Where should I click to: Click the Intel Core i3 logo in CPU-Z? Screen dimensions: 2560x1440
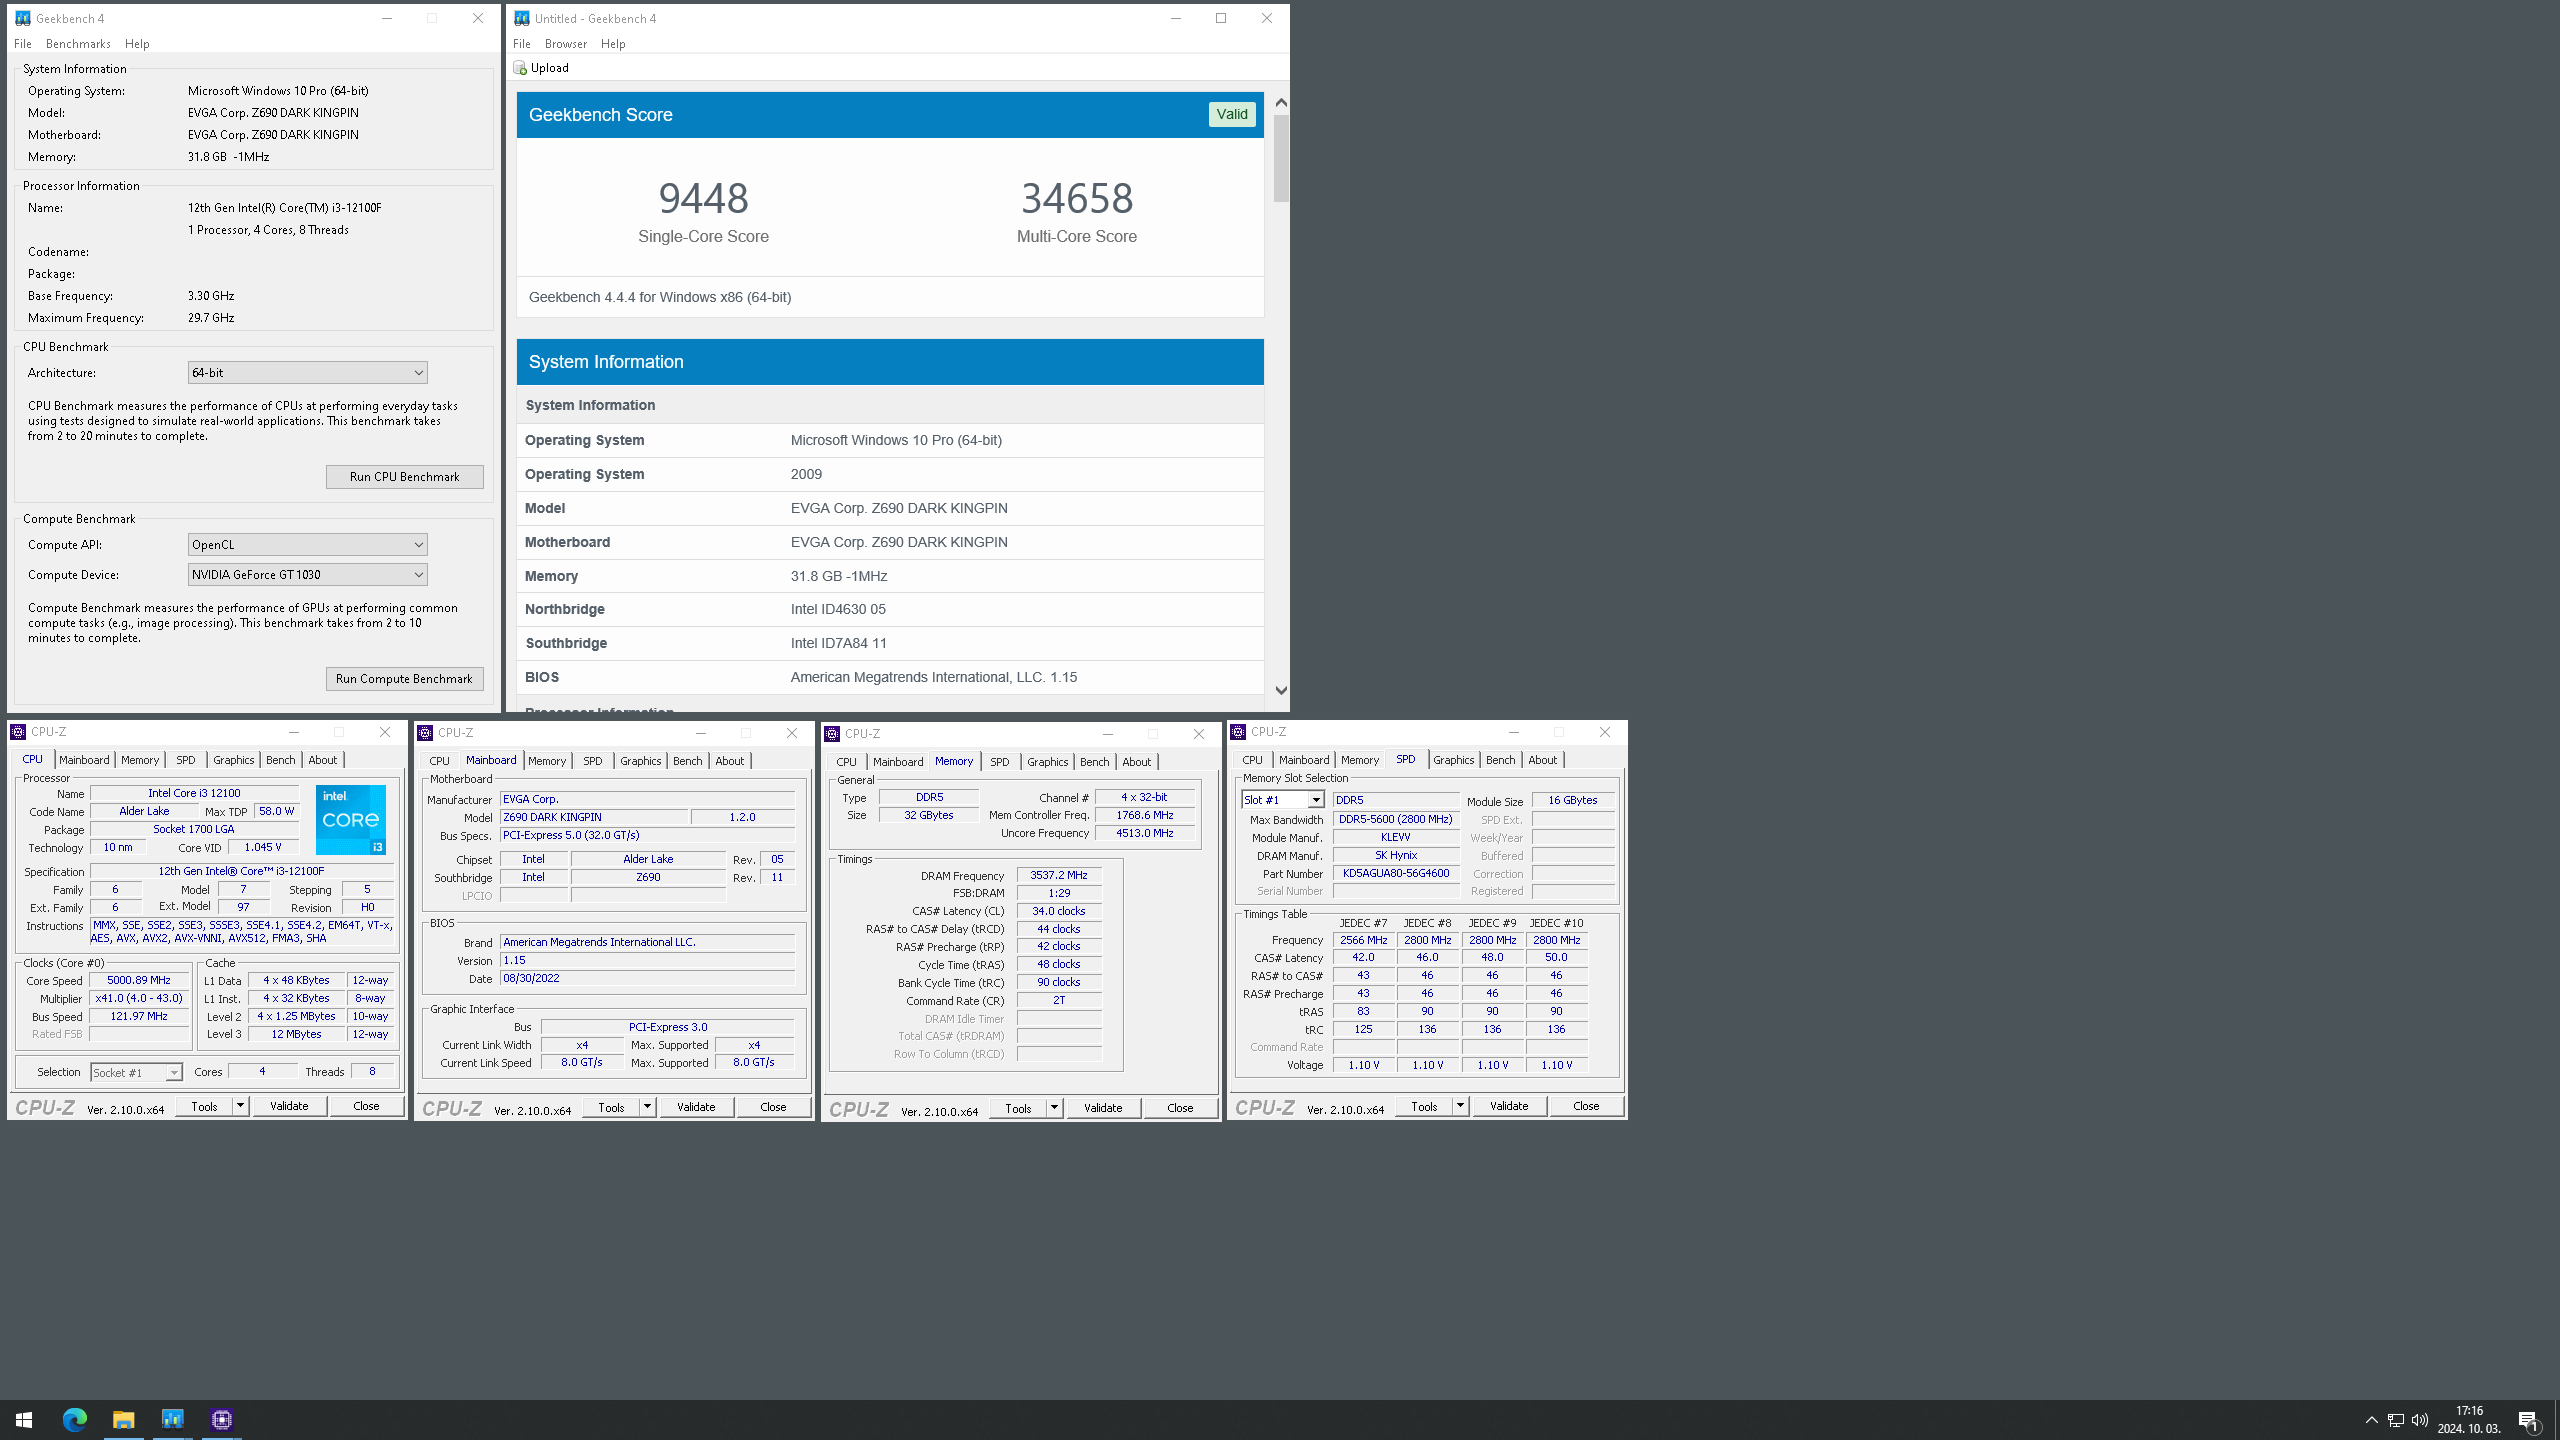(x=351, y=820)
